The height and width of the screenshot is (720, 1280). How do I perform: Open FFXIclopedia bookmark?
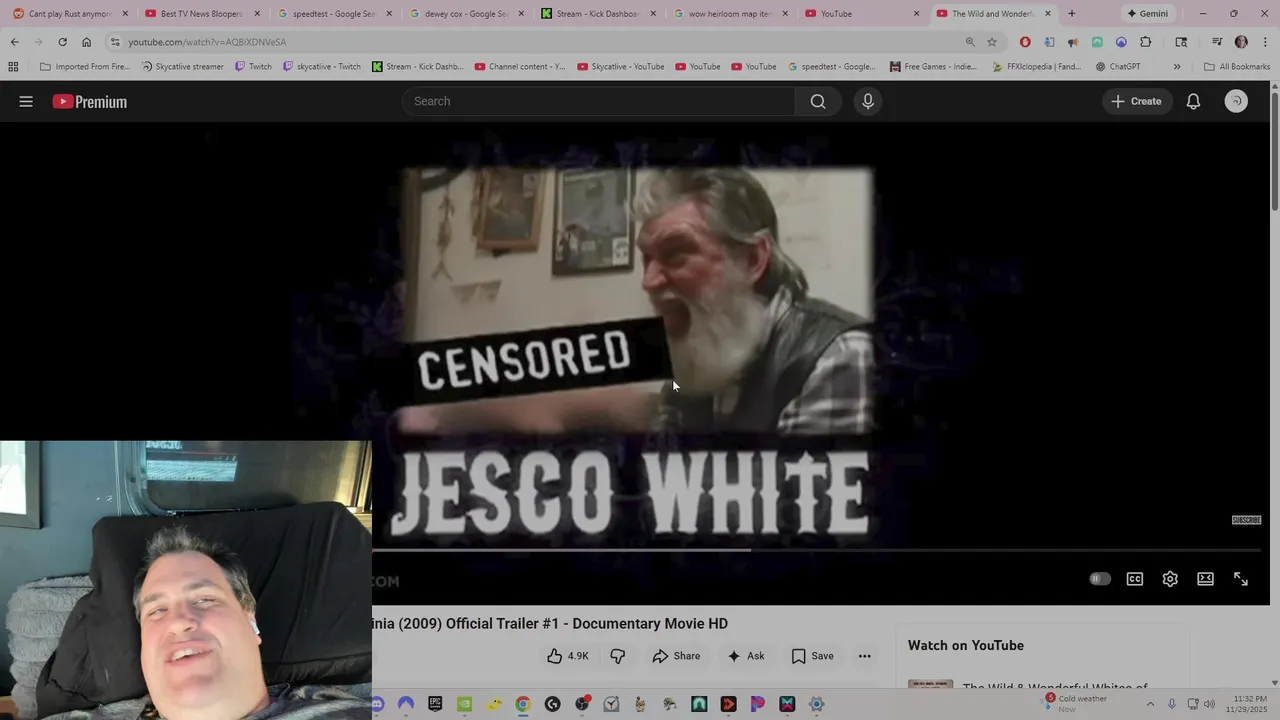tap(1037, 67)
